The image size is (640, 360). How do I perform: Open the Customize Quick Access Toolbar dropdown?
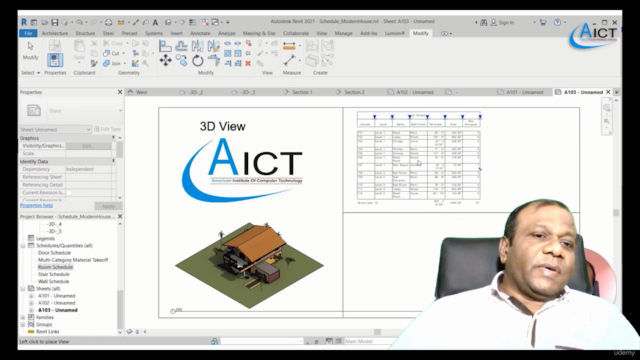(228, 22)
